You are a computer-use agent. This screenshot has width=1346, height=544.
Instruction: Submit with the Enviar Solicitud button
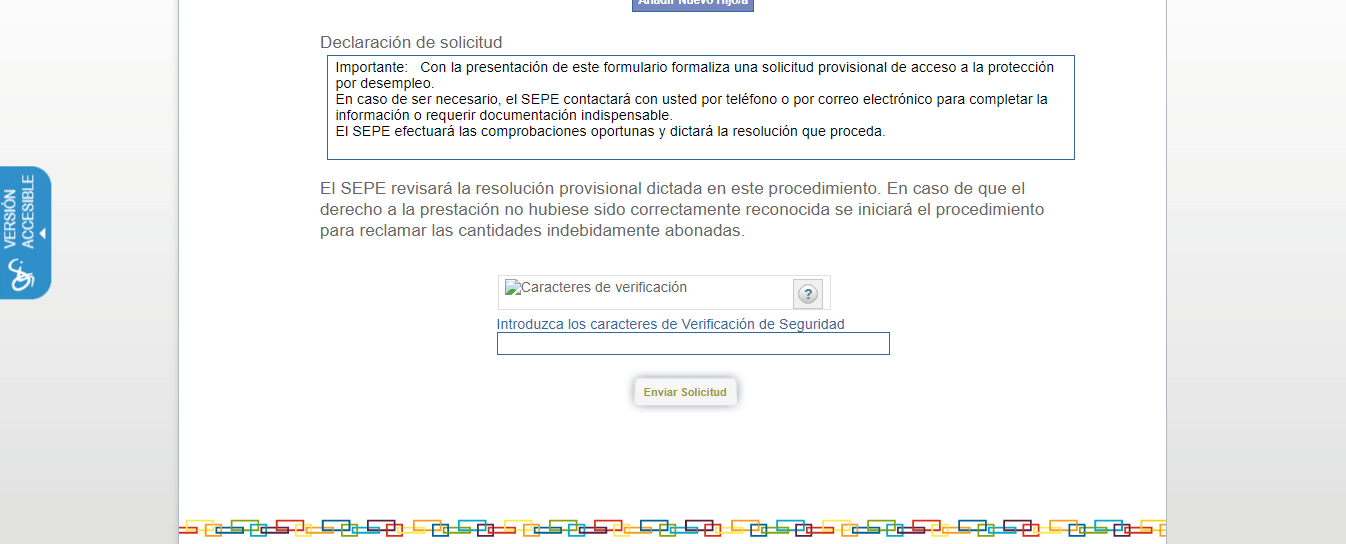685,392
